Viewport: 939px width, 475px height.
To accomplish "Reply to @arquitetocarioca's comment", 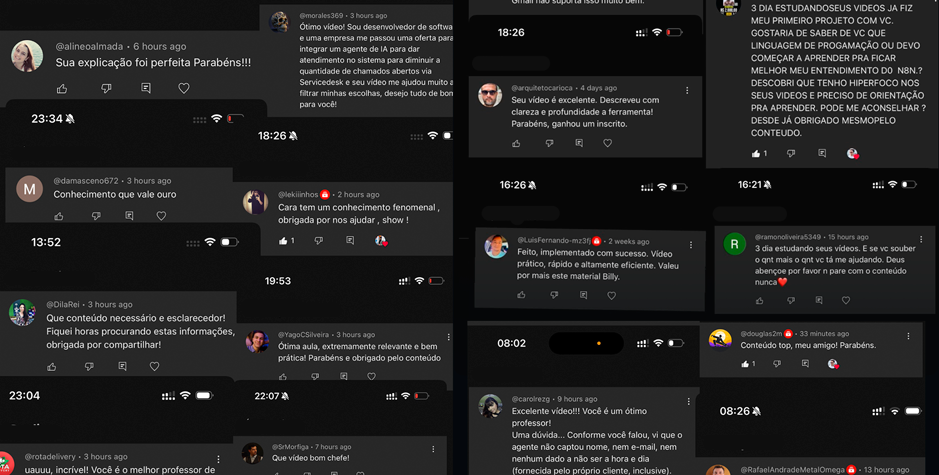I will [579, 143].
